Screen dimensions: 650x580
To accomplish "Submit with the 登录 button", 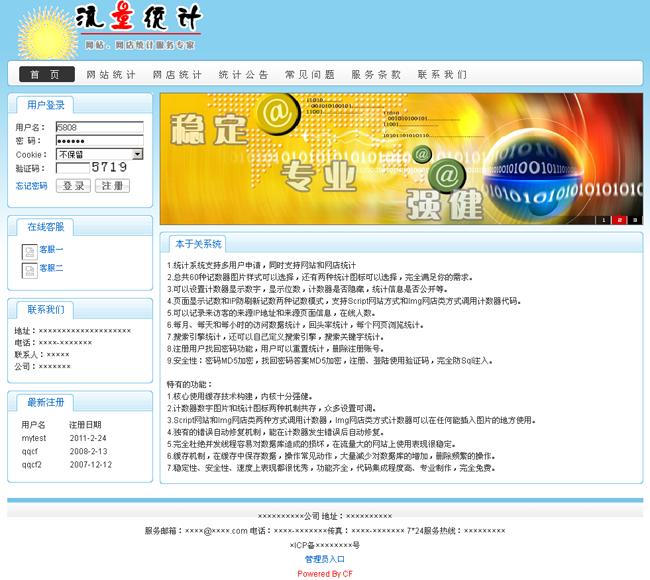I will tap(74, 186).
